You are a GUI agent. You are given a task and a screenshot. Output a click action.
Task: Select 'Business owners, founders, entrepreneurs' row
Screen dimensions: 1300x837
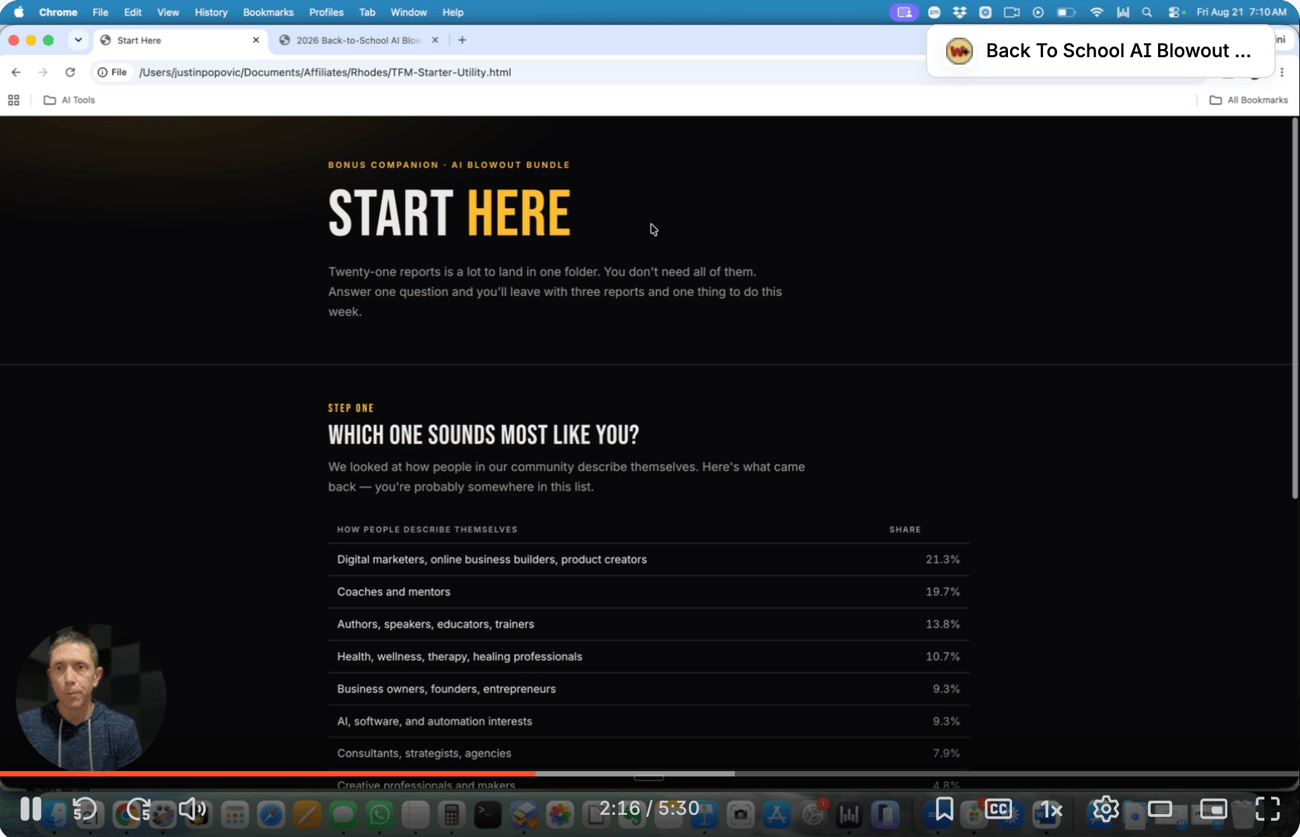coord(648,689)
